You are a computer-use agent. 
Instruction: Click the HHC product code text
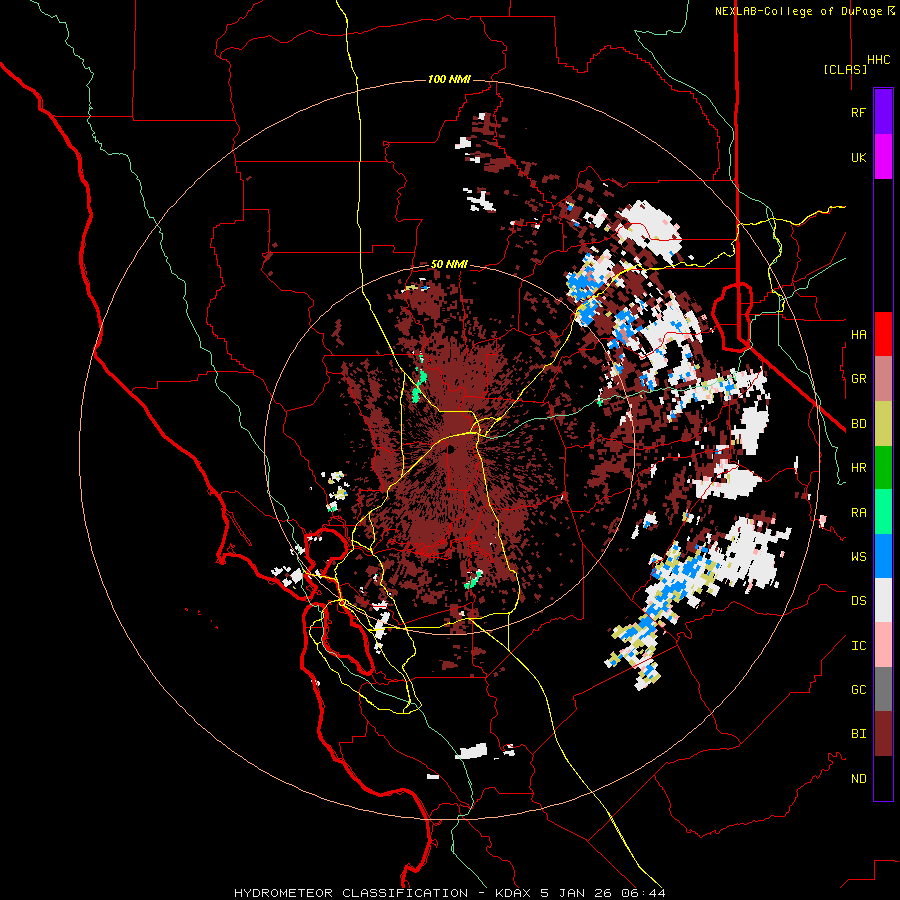click(x=879, y=60)
